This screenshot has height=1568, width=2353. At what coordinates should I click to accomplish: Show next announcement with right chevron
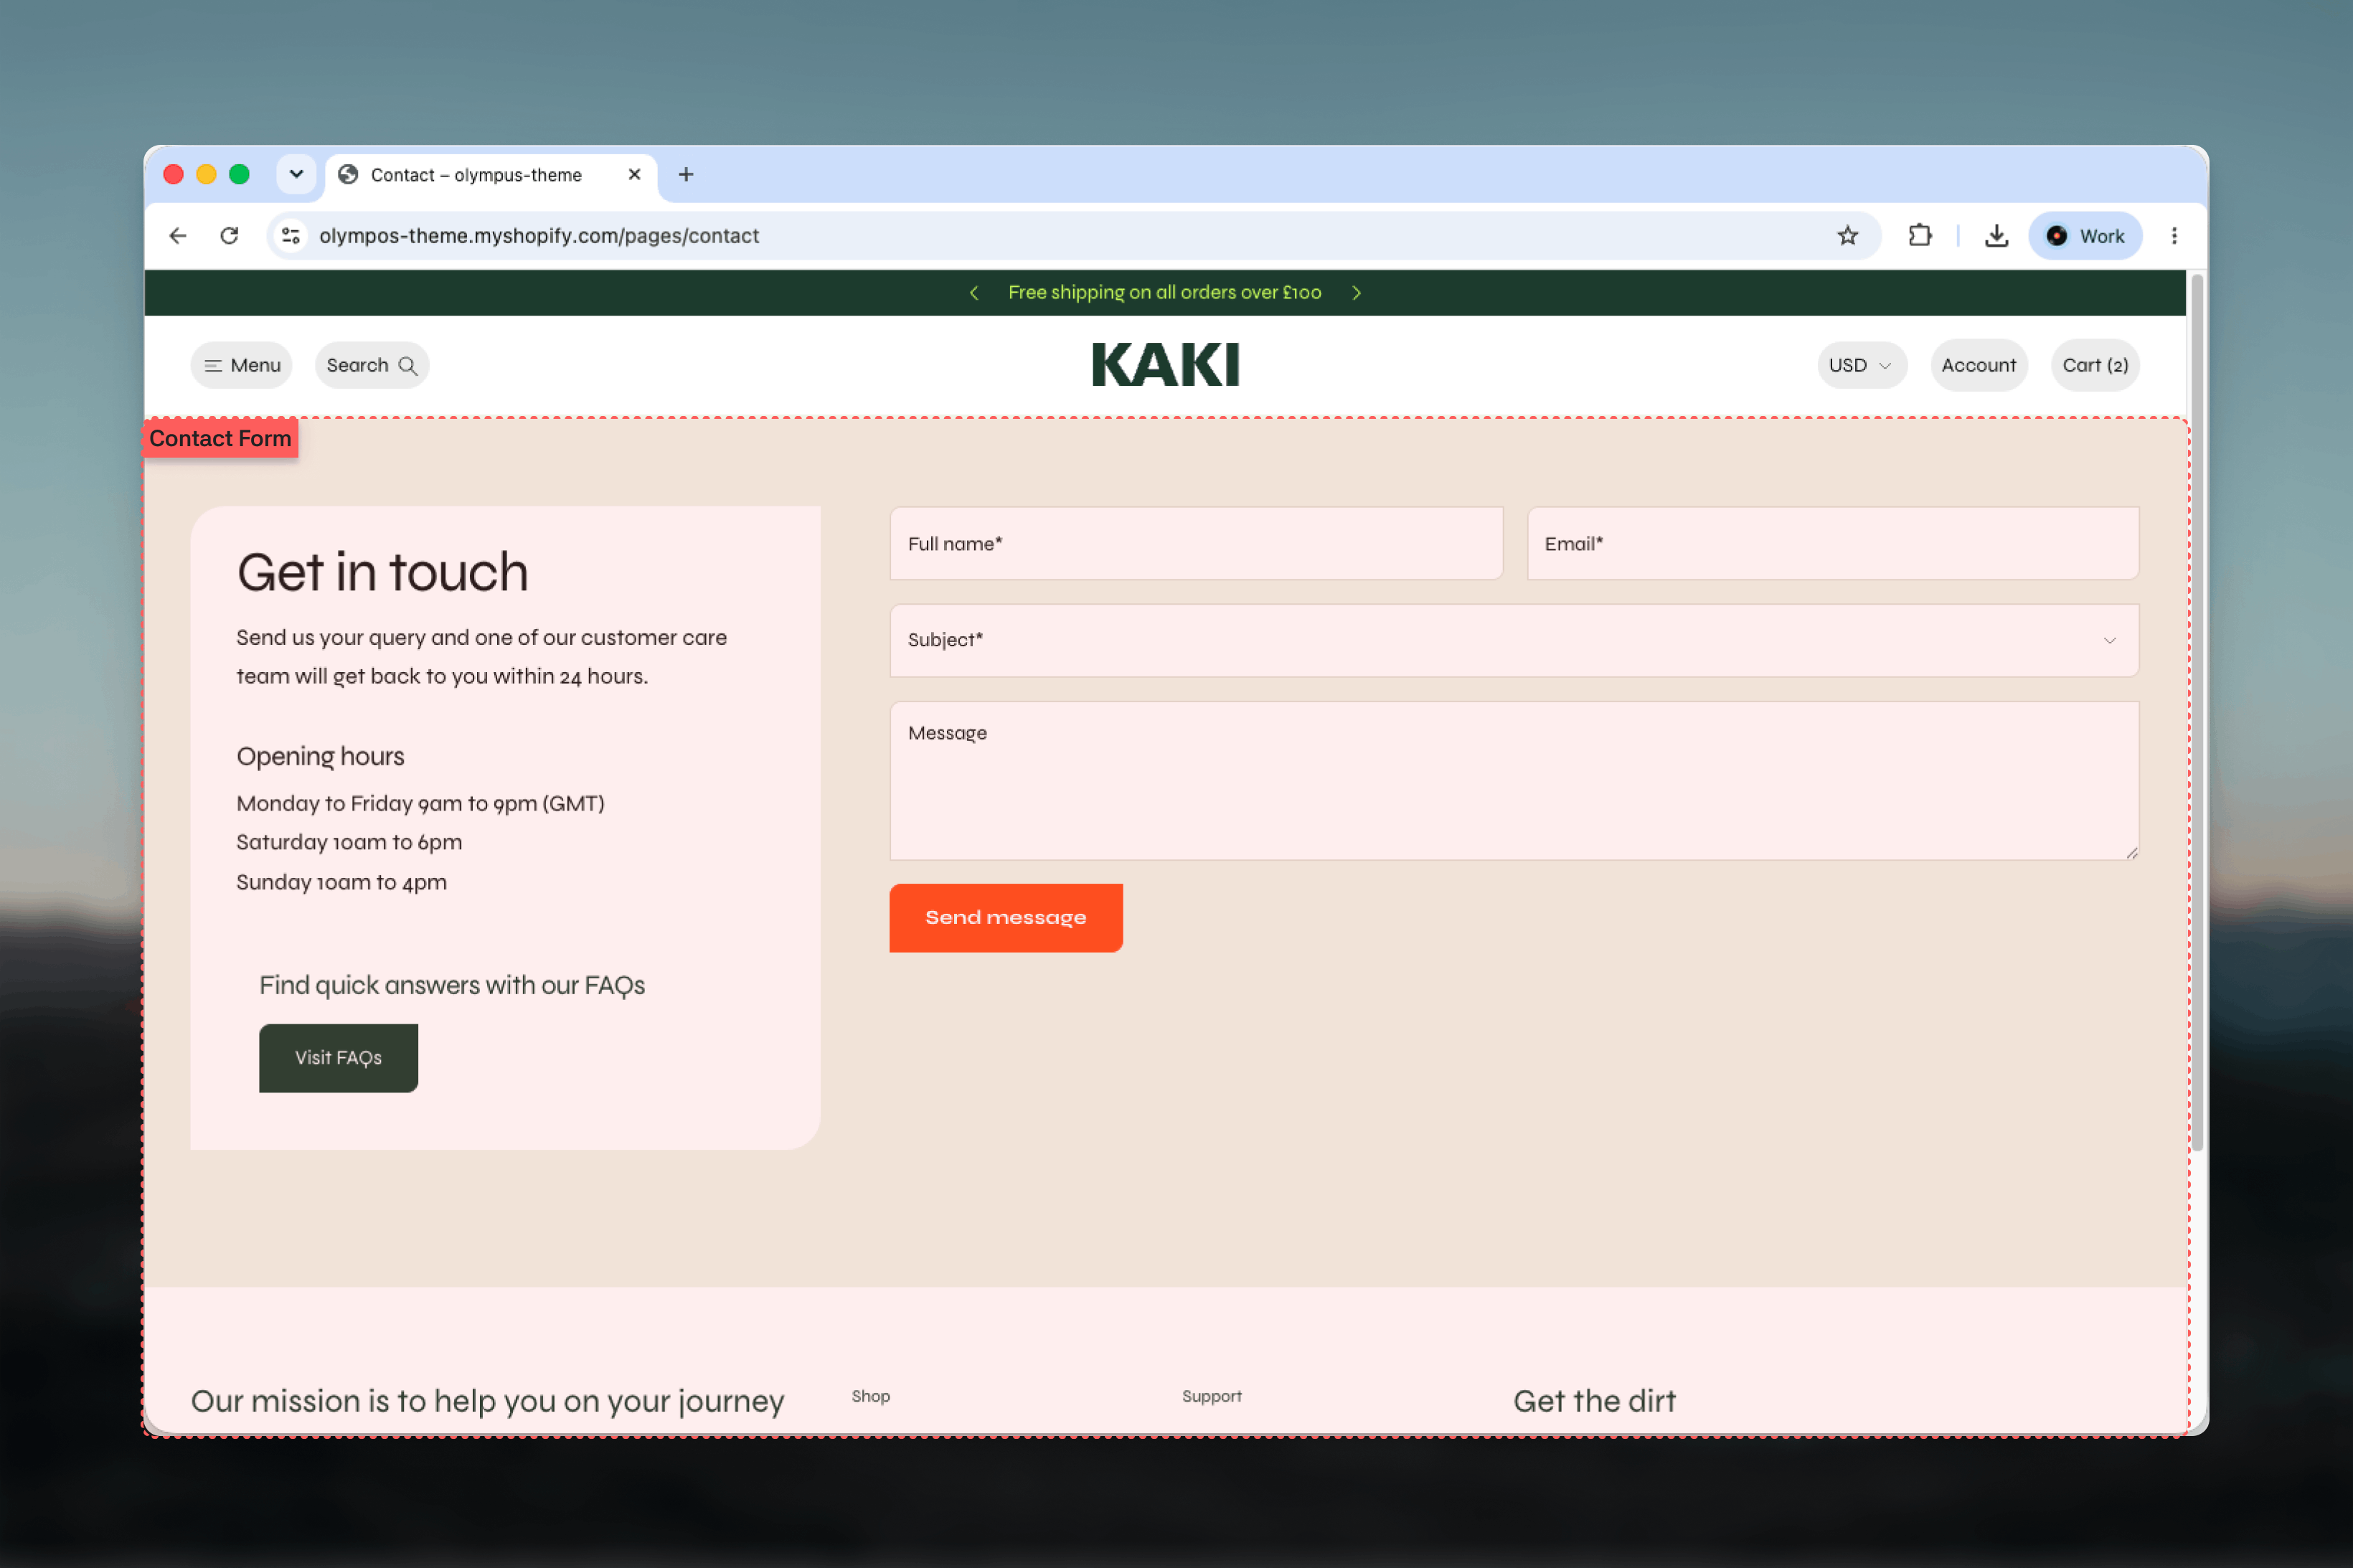tap(1356, 292)
